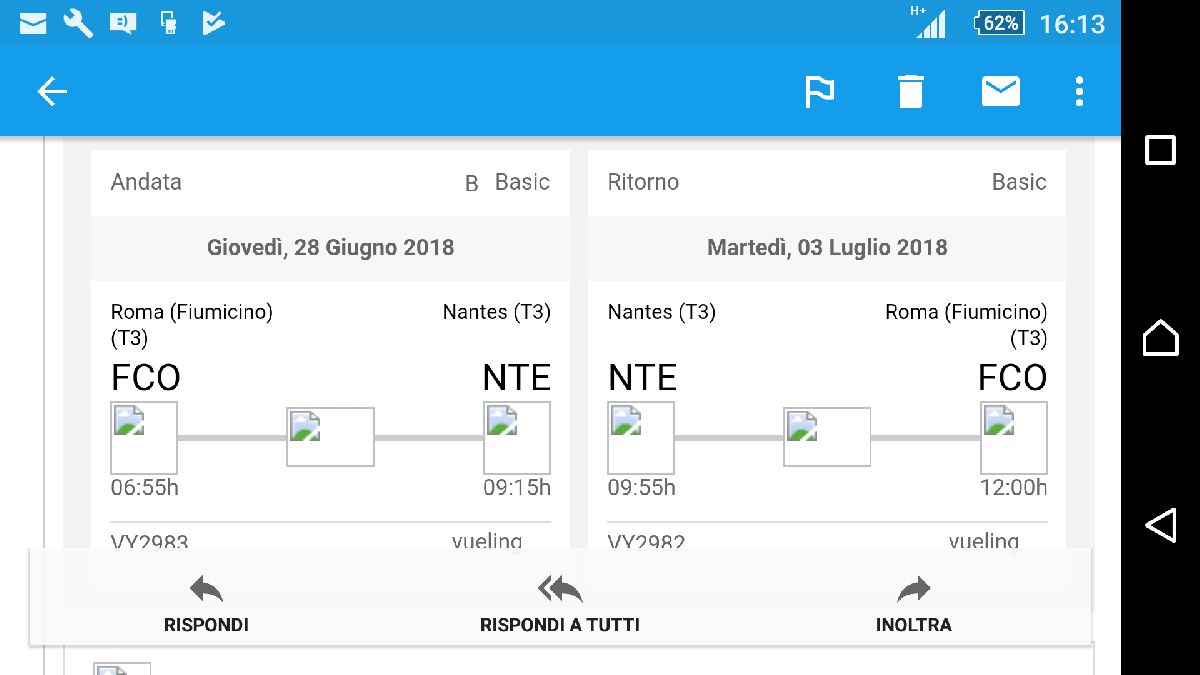Tap the 16:13 clock in status bar
The width and height of the screenshot is (1200, 675).
pos(1072,23)
